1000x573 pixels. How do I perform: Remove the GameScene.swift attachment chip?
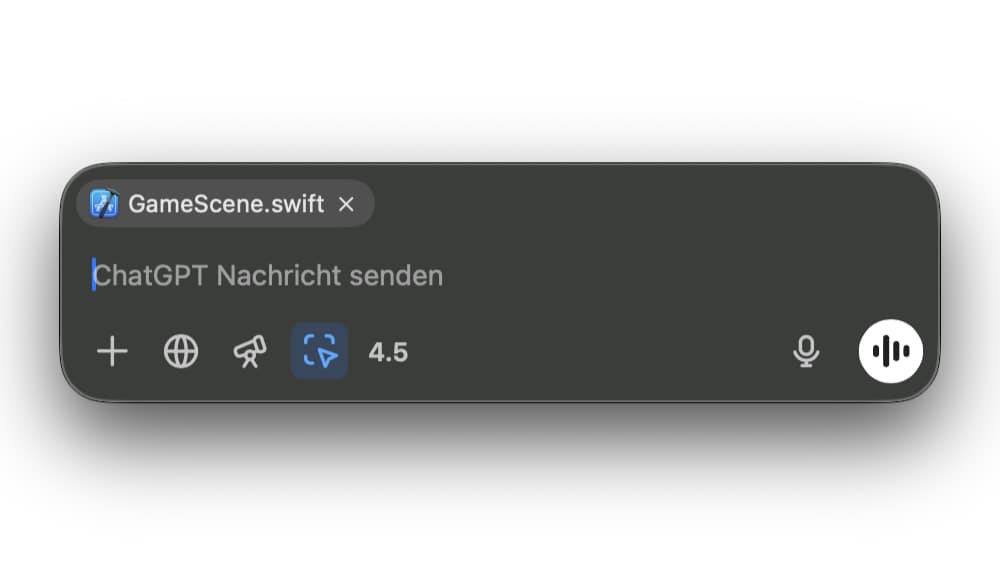point(346,204)
